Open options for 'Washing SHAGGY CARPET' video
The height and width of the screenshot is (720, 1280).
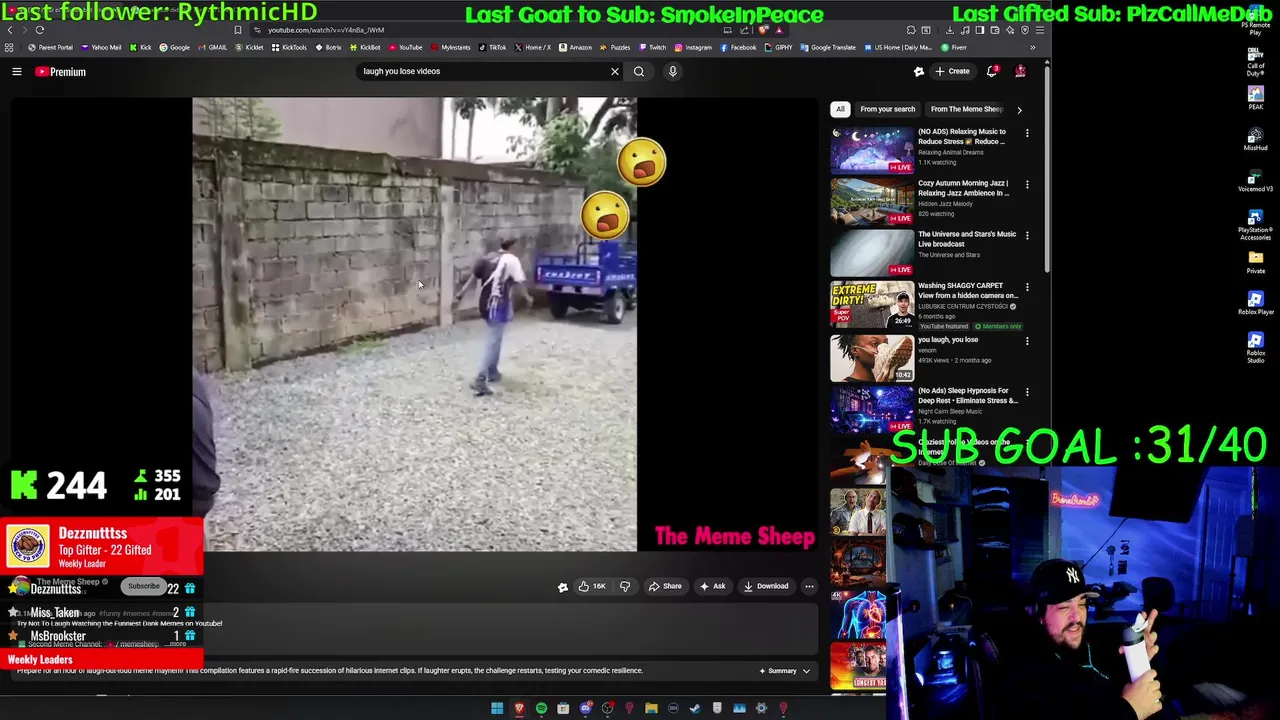pyautogui.click(x=1027, y=287)
